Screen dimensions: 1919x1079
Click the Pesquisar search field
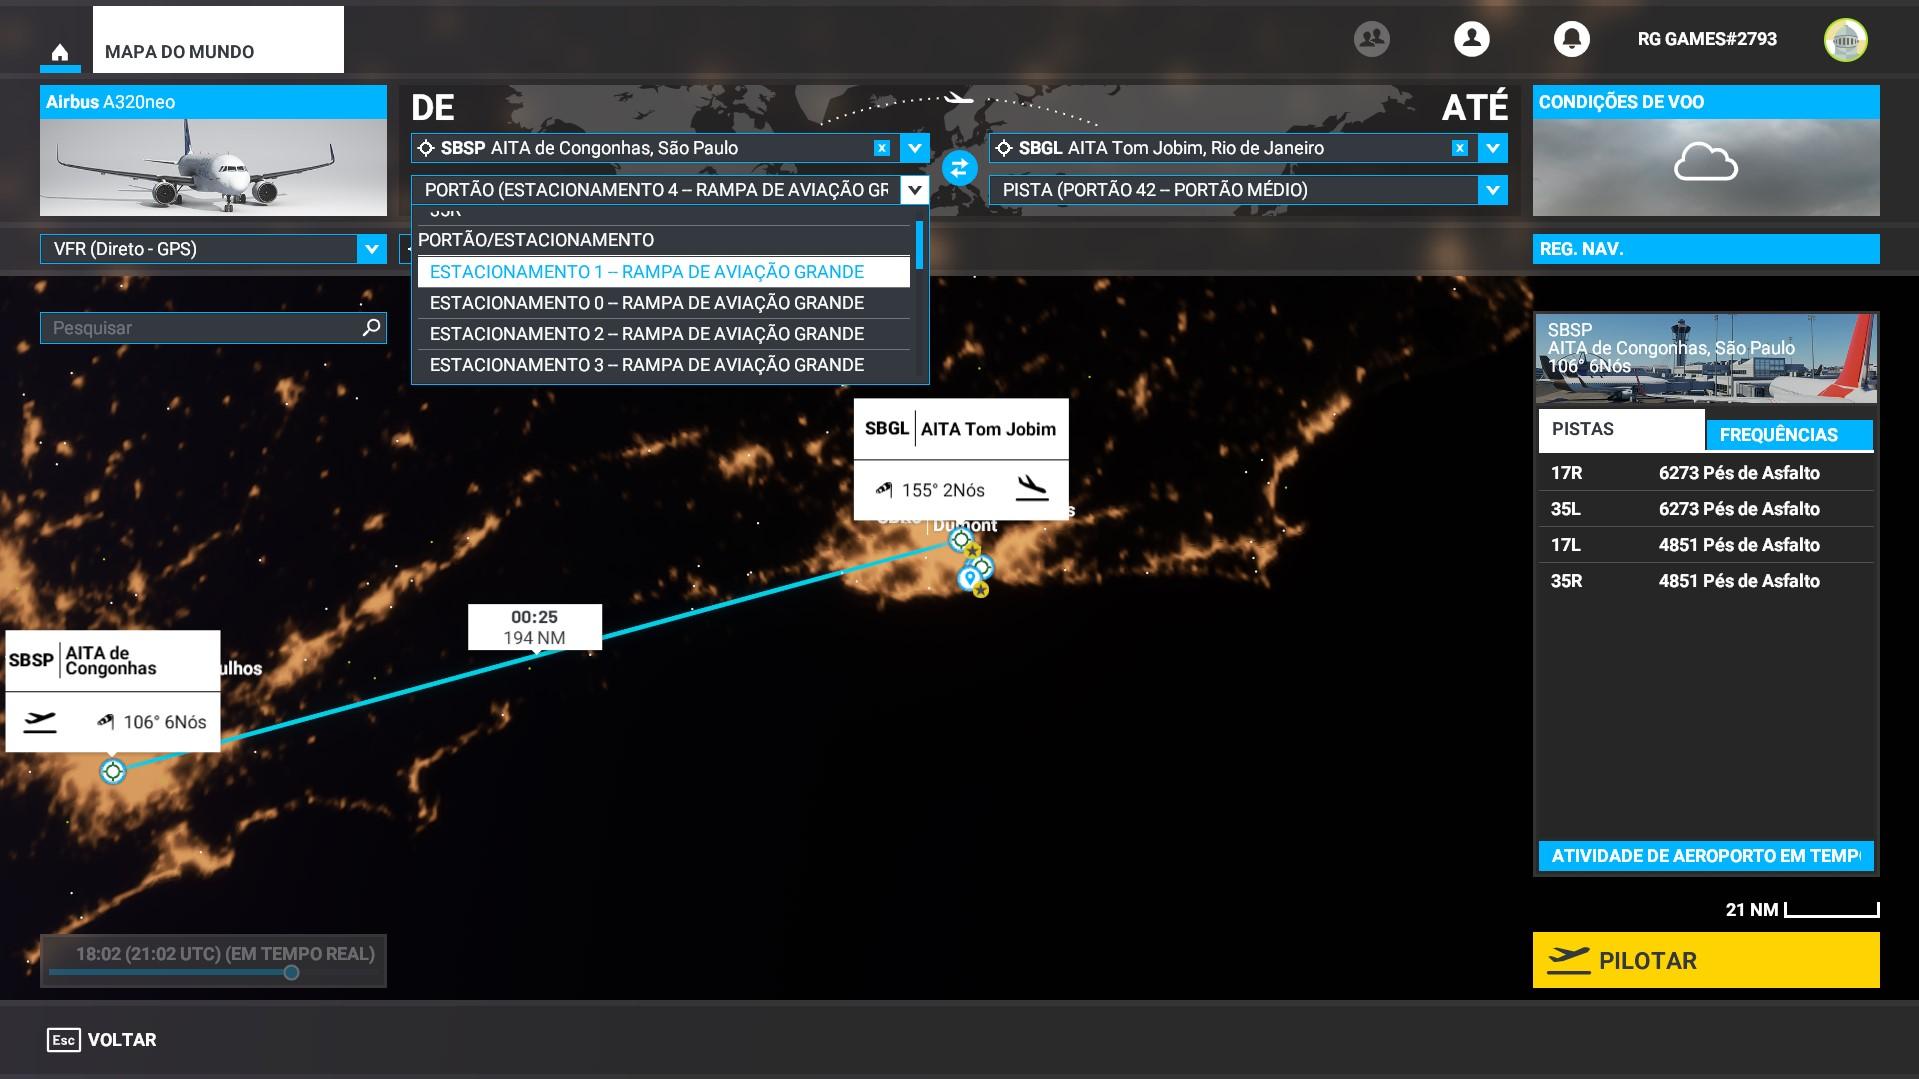pos(200,328)
